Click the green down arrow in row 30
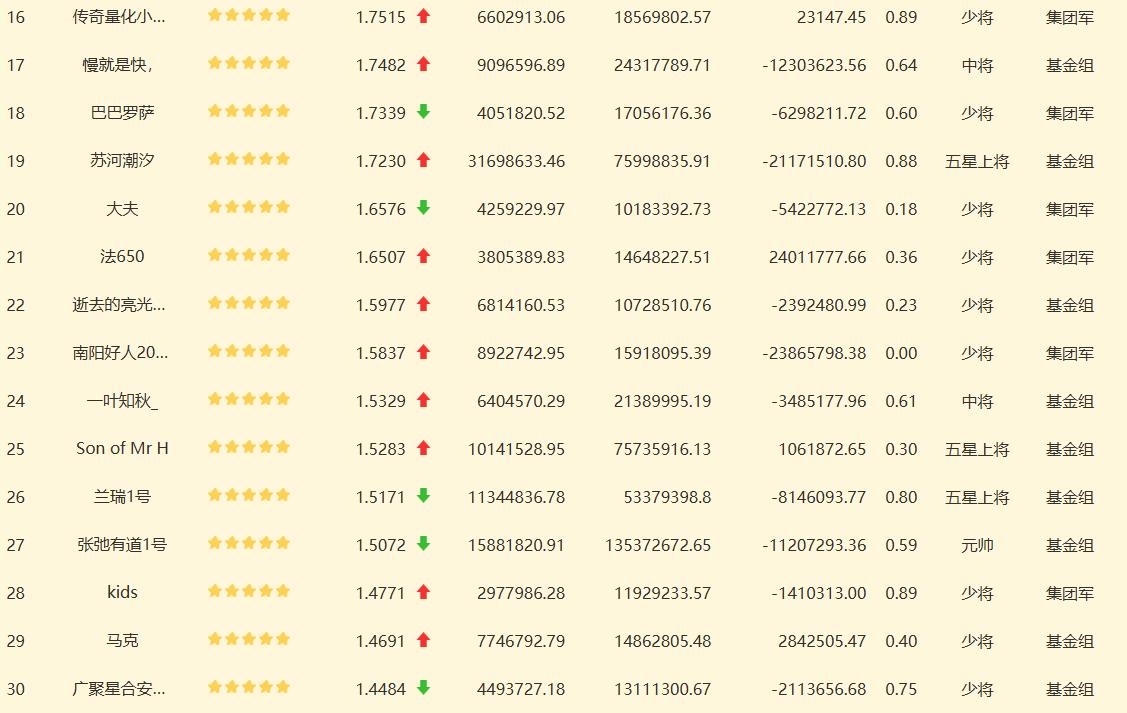1127x713 pixels. (x=423, y=687)
